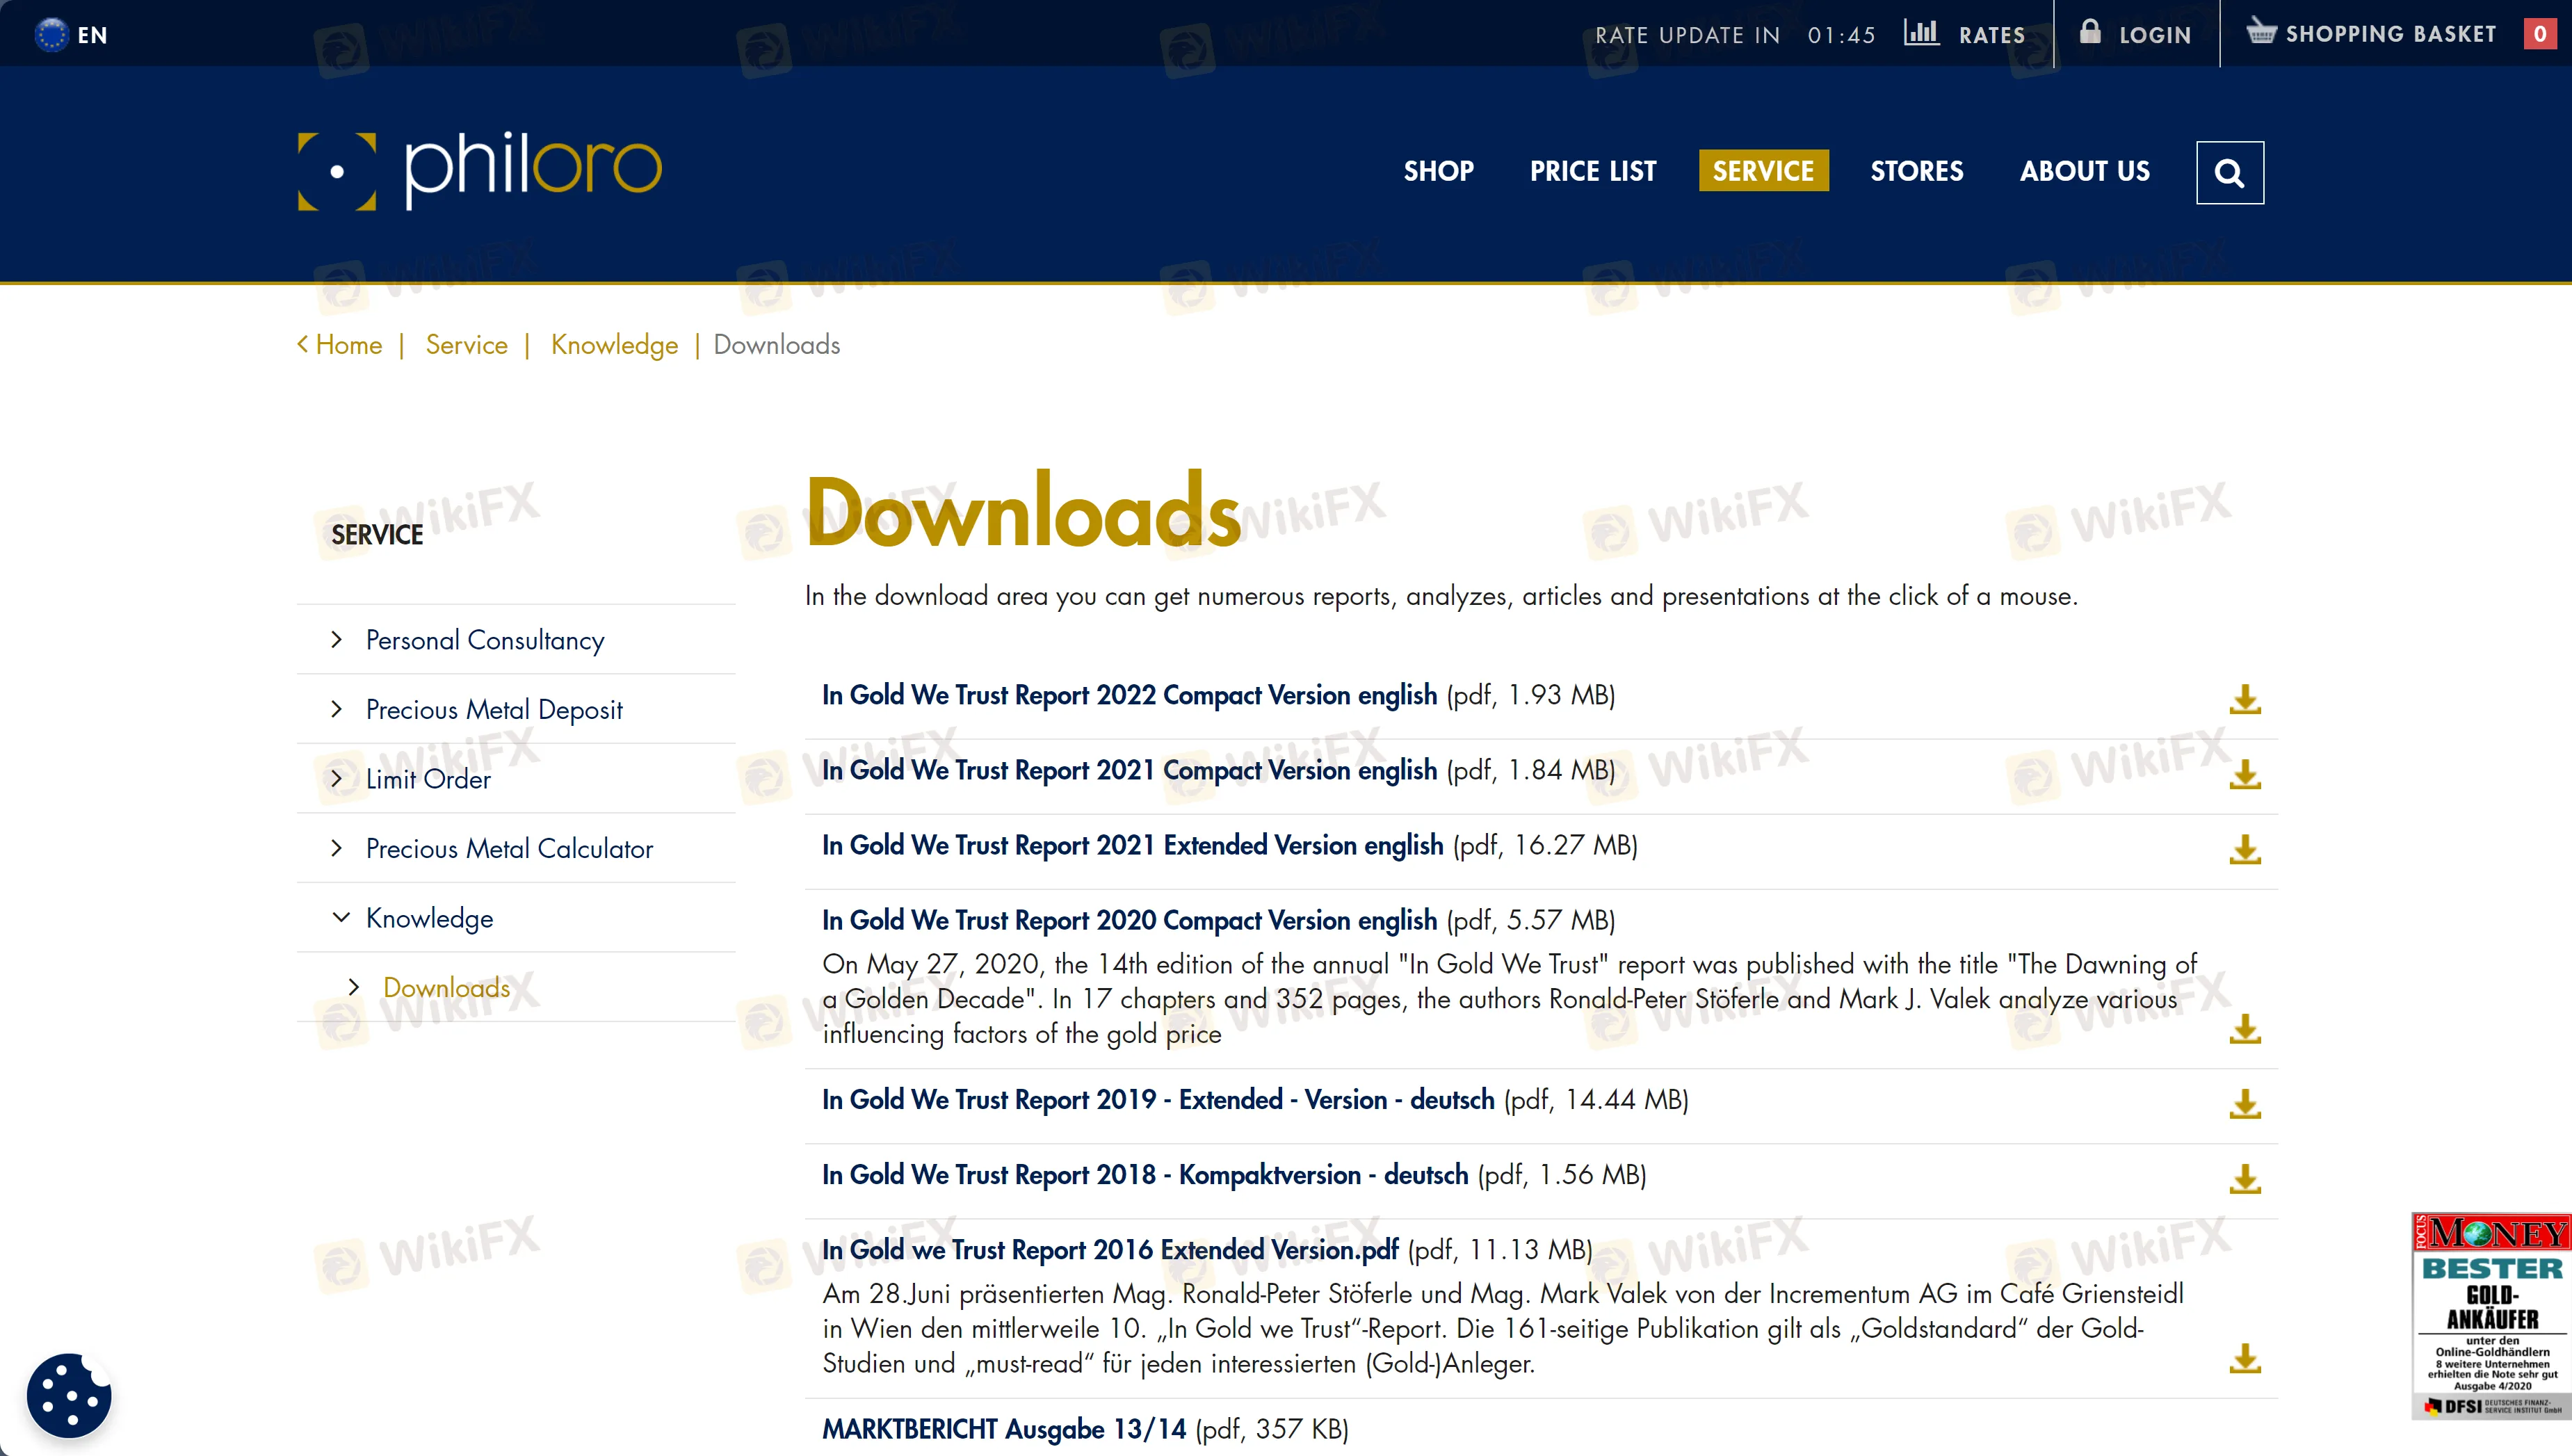Click the search magnifier icon
The width and height of the screenshot is (2572, 1456).
(x=2229, y=173)
